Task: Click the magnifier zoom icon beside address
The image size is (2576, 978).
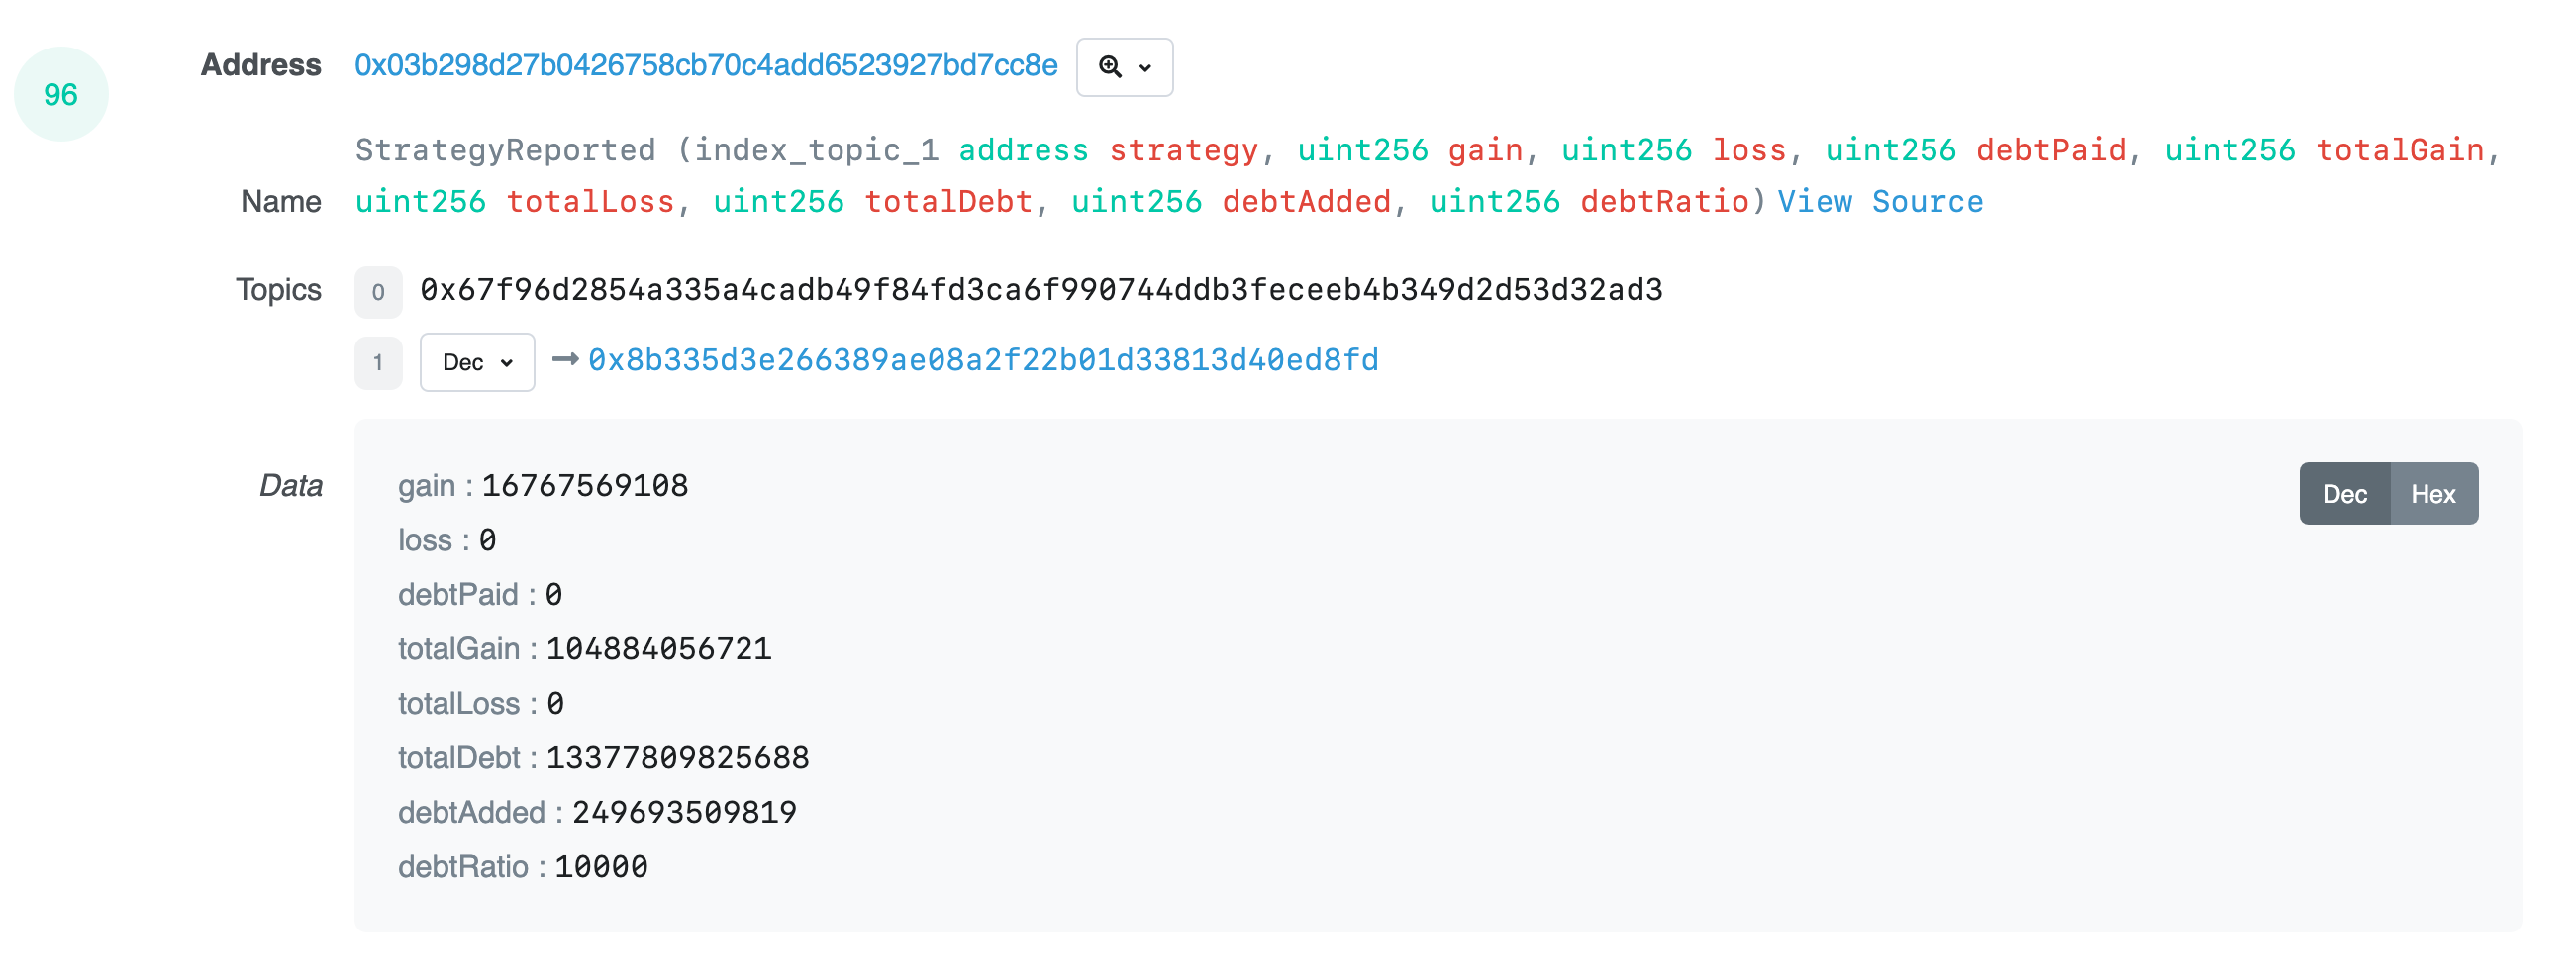Action: coord(1109,67)
